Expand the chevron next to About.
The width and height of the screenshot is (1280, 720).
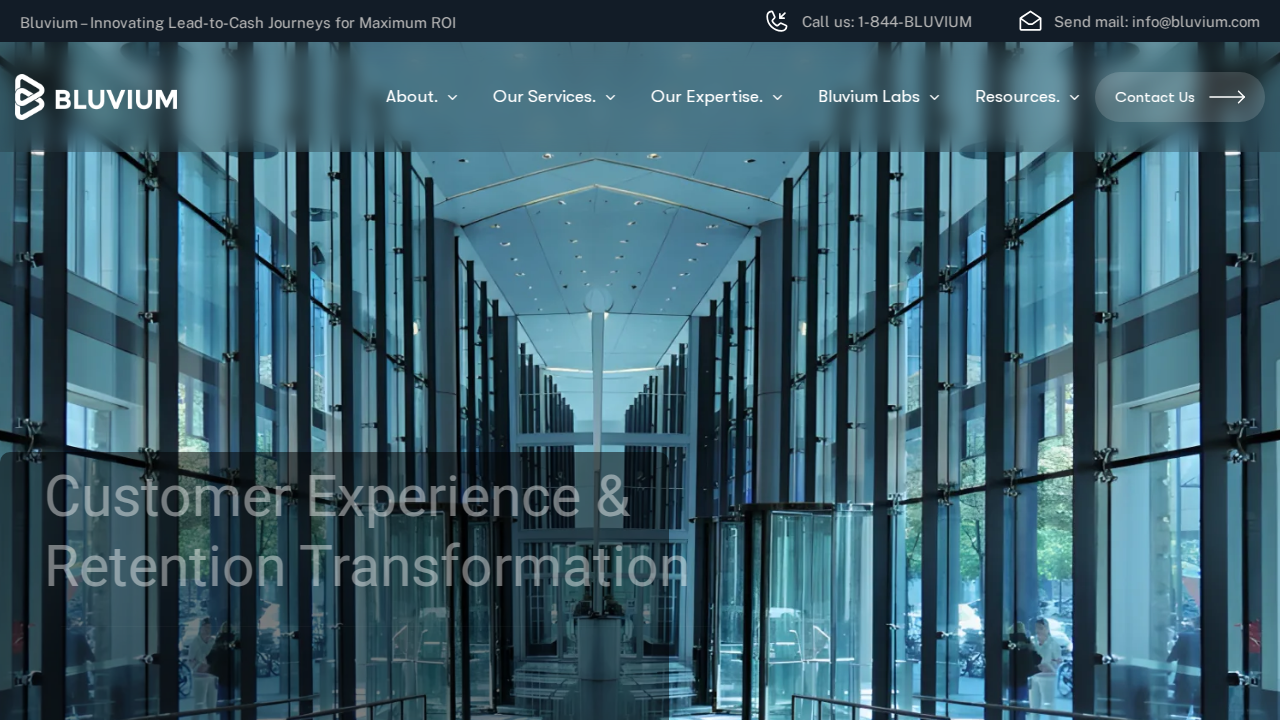tap(452, 97)
